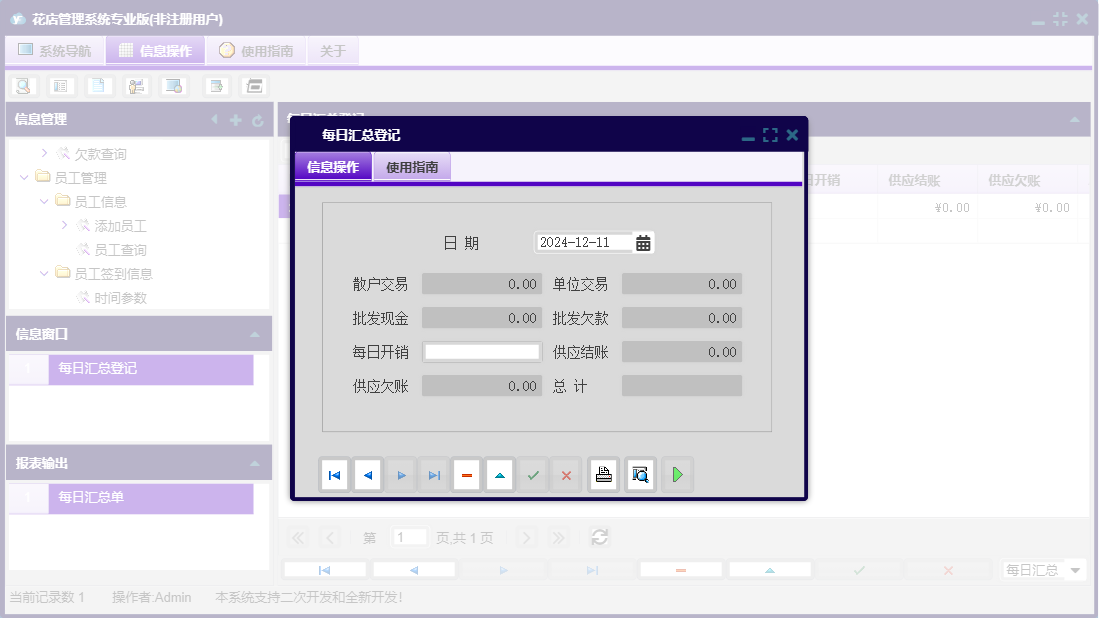Screen dimensions: 1099x618
Task: Open the calendar icon beside the date field
Action: click(x=645, y=242)
